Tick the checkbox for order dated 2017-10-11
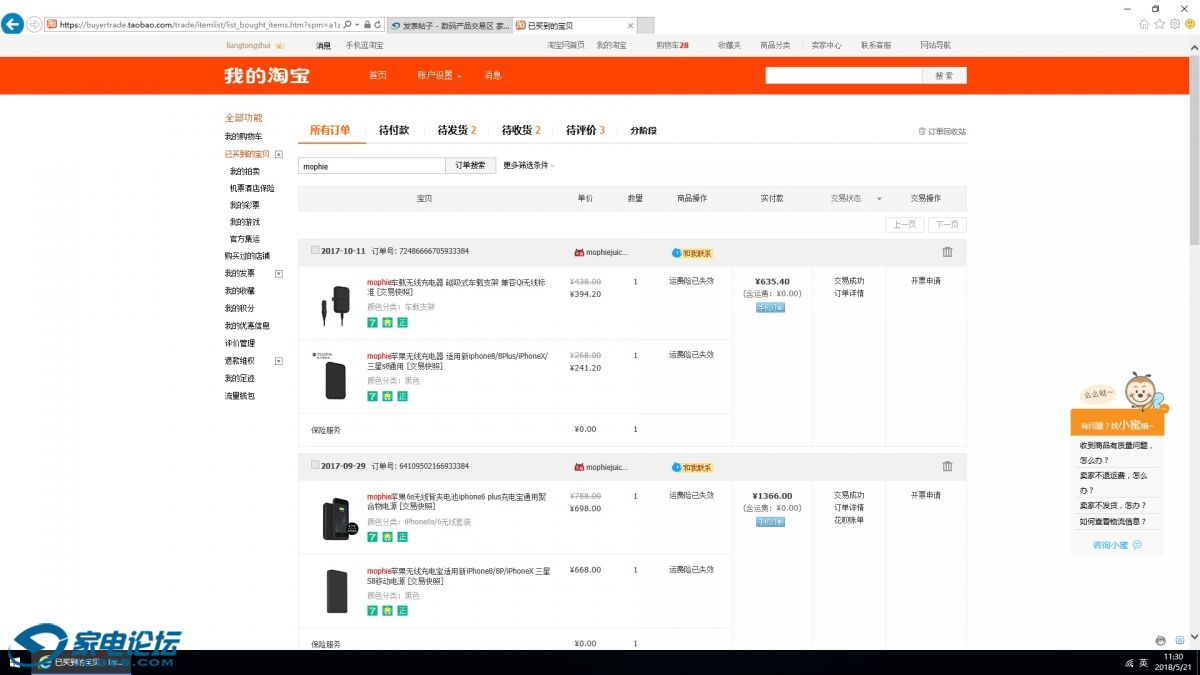The image size is (1200, 675). coord(315,251)
